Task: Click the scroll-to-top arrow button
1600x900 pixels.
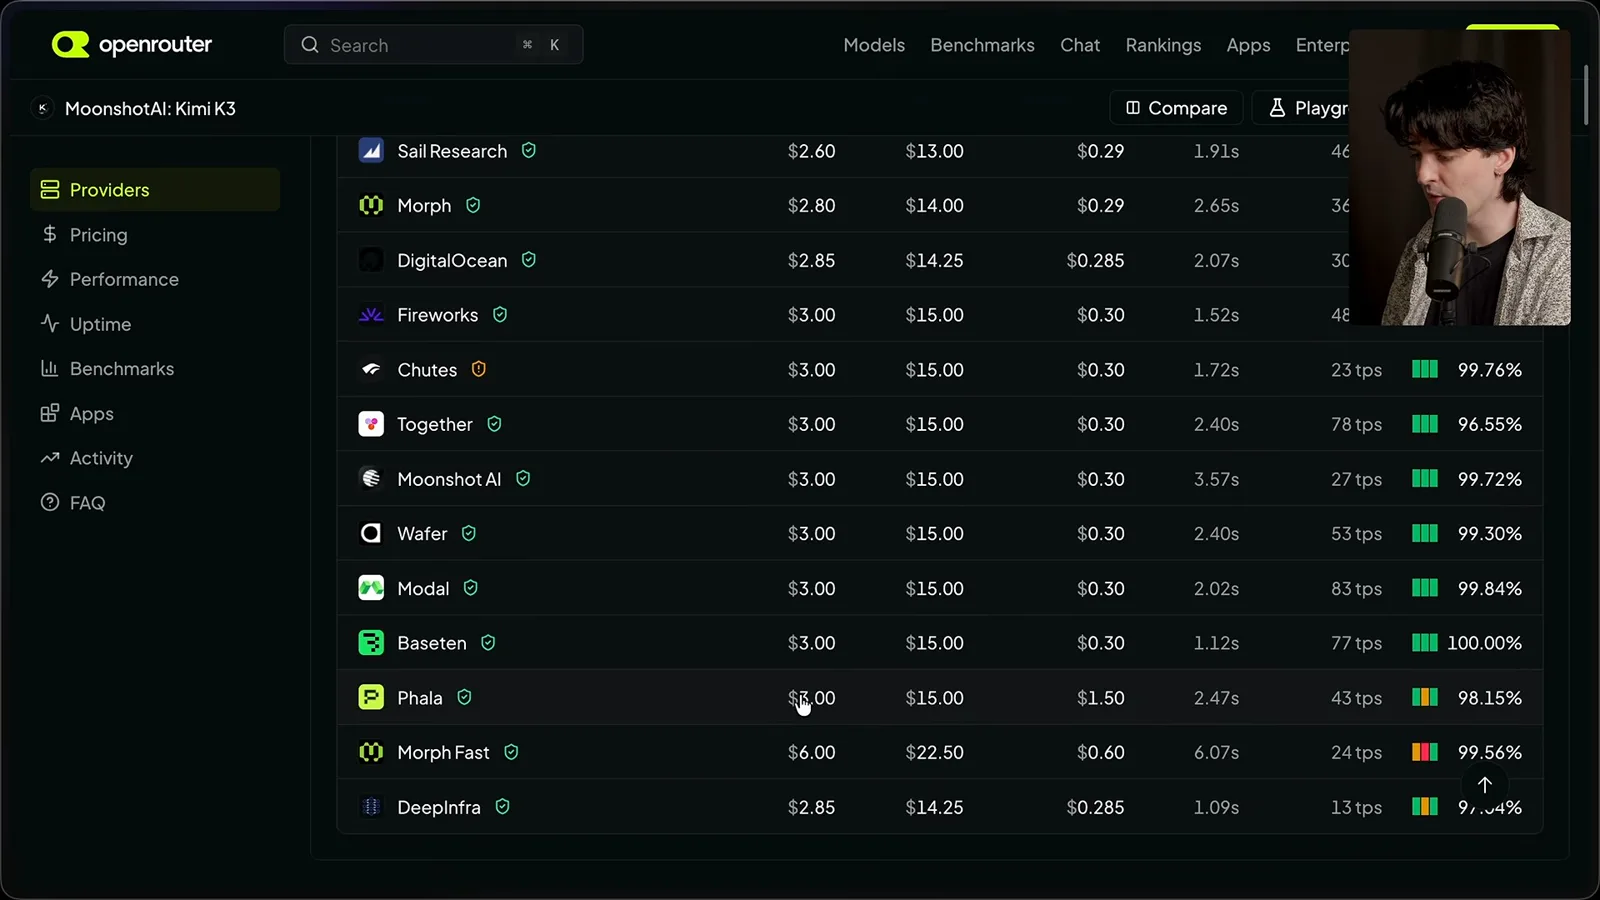Action: point(1485,785)
